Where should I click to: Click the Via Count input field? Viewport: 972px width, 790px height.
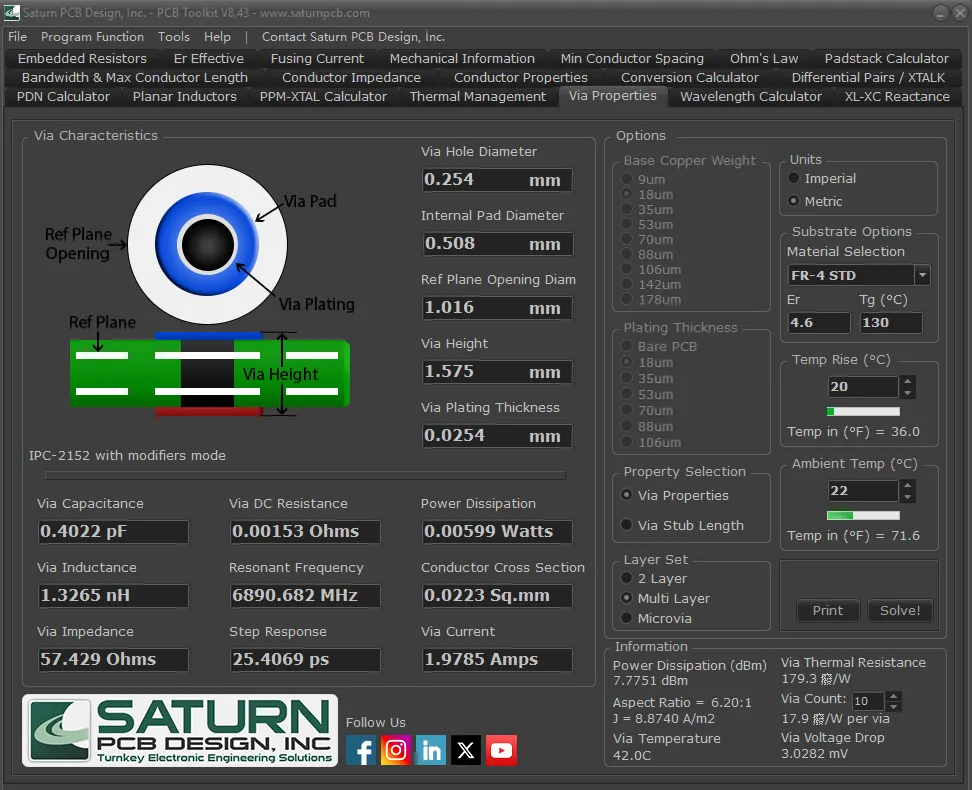coord(868,701)
